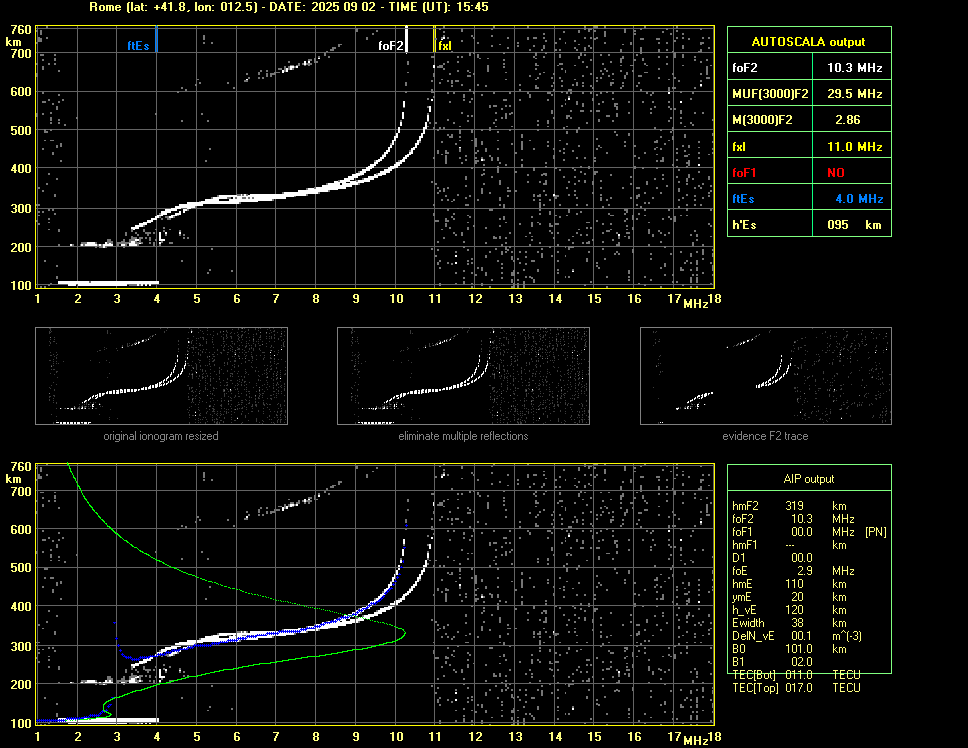Click the MHz axis label of the lower ionogram
968x748 pixels.
[x=695, y=741]
